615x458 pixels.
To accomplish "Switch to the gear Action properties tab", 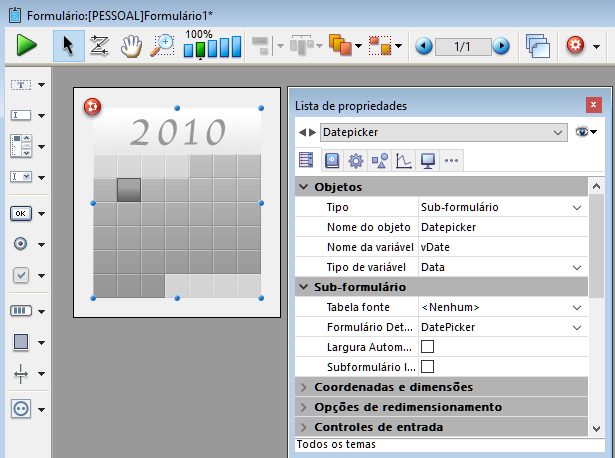I will tap(355, 160).
